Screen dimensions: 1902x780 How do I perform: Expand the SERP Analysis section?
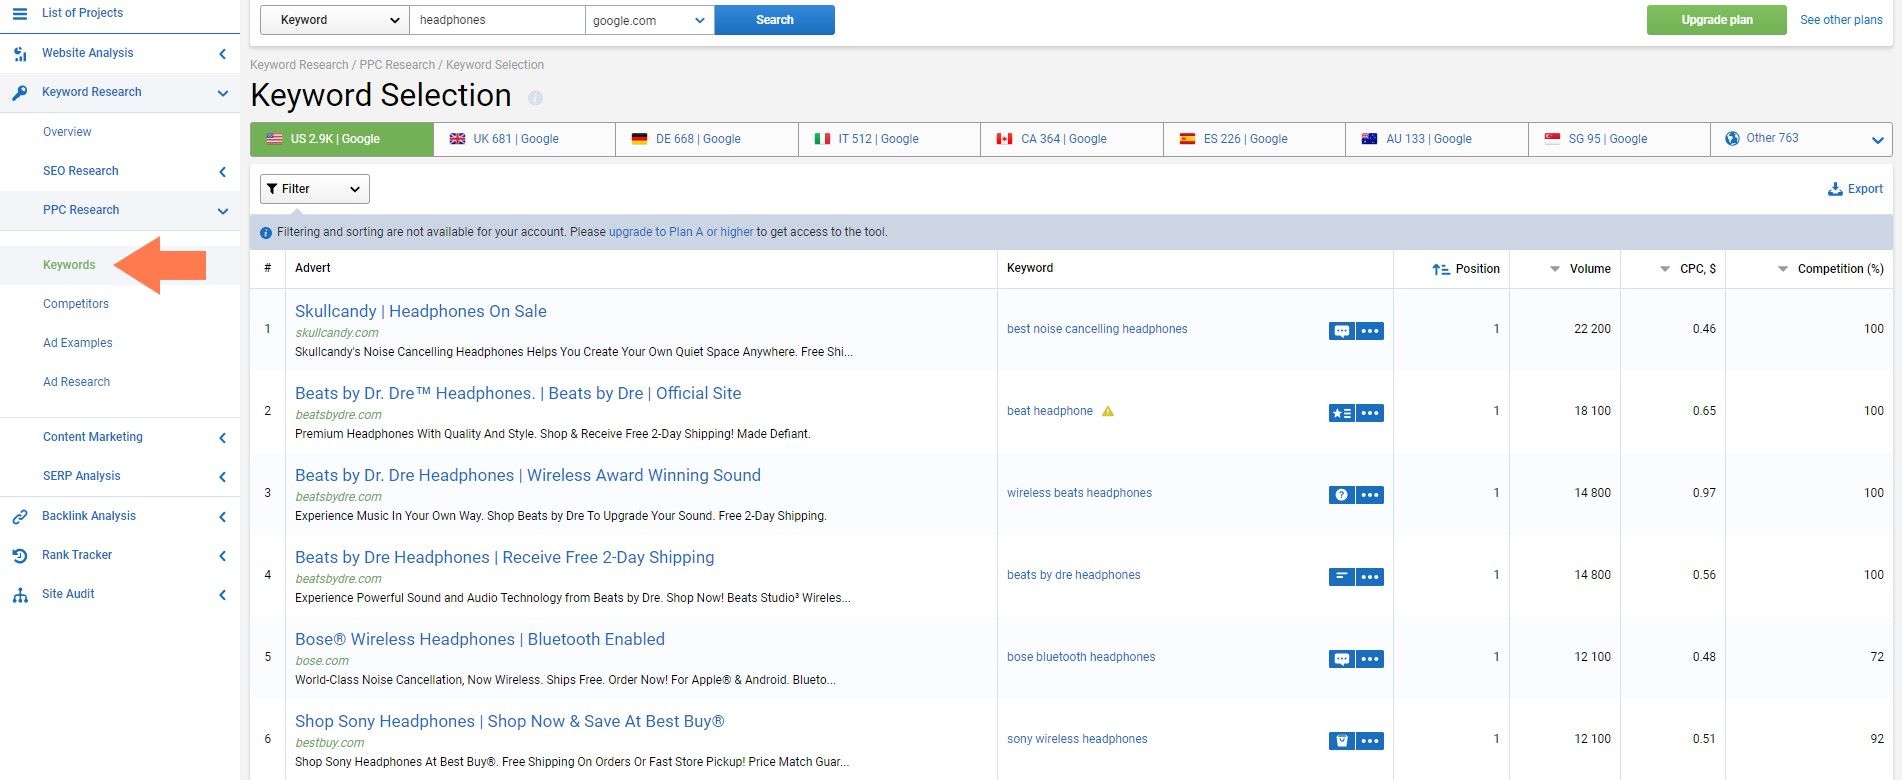coord(222,477)
